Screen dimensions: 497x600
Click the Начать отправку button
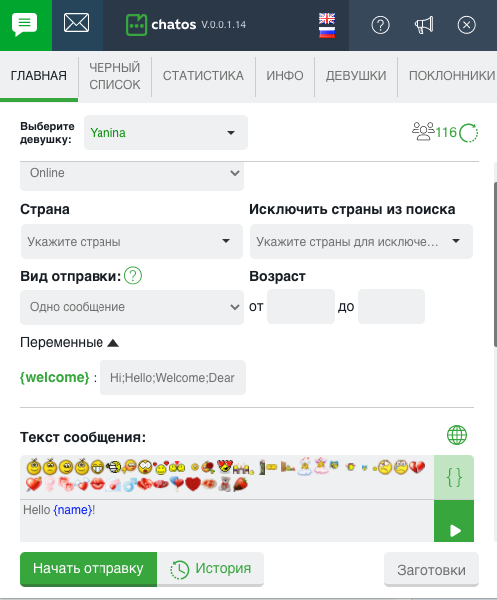pos(88,569)
